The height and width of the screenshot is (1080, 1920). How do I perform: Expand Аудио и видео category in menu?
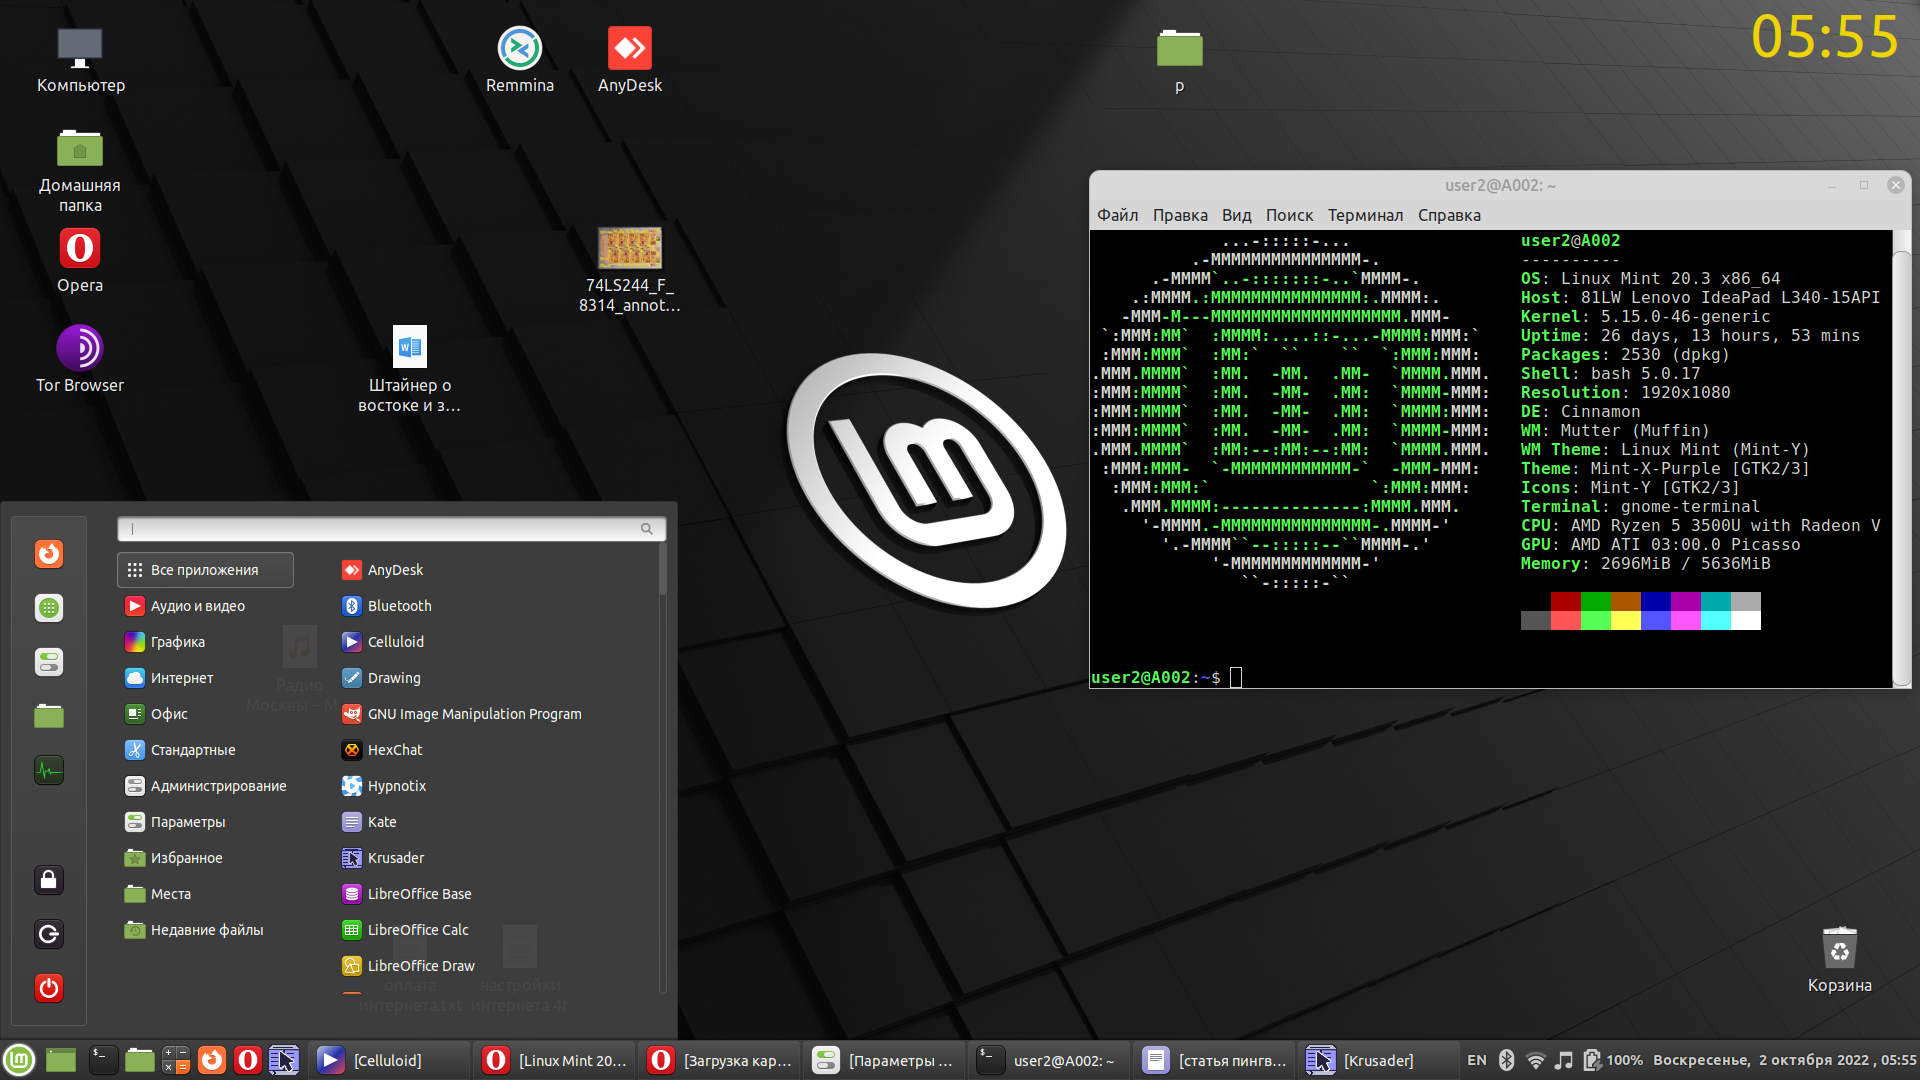tap(198, 605)
